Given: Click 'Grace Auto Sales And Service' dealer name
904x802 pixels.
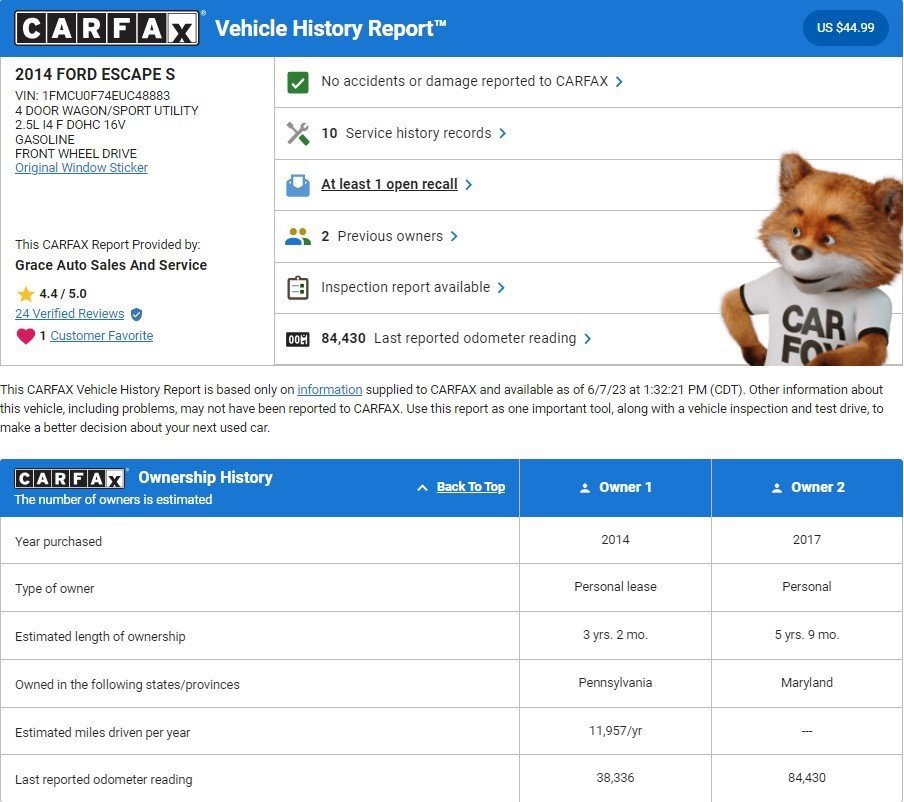Looking at the screenshot, I should tap(111, 265).
